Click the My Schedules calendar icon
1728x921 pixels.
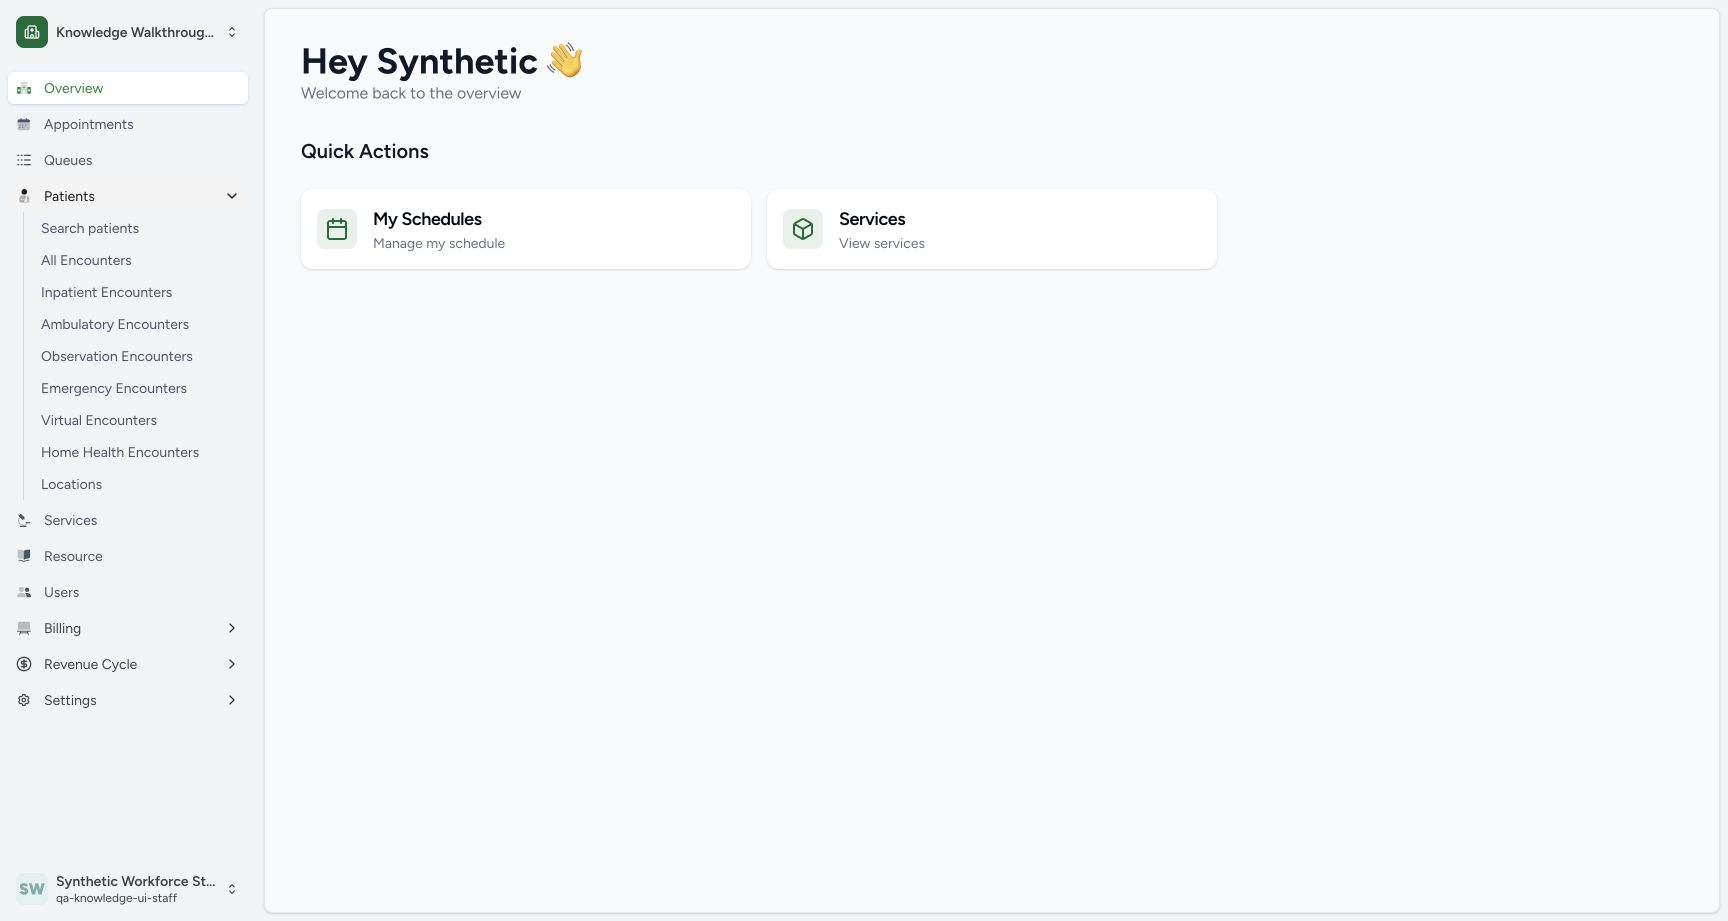click(337, 229)
